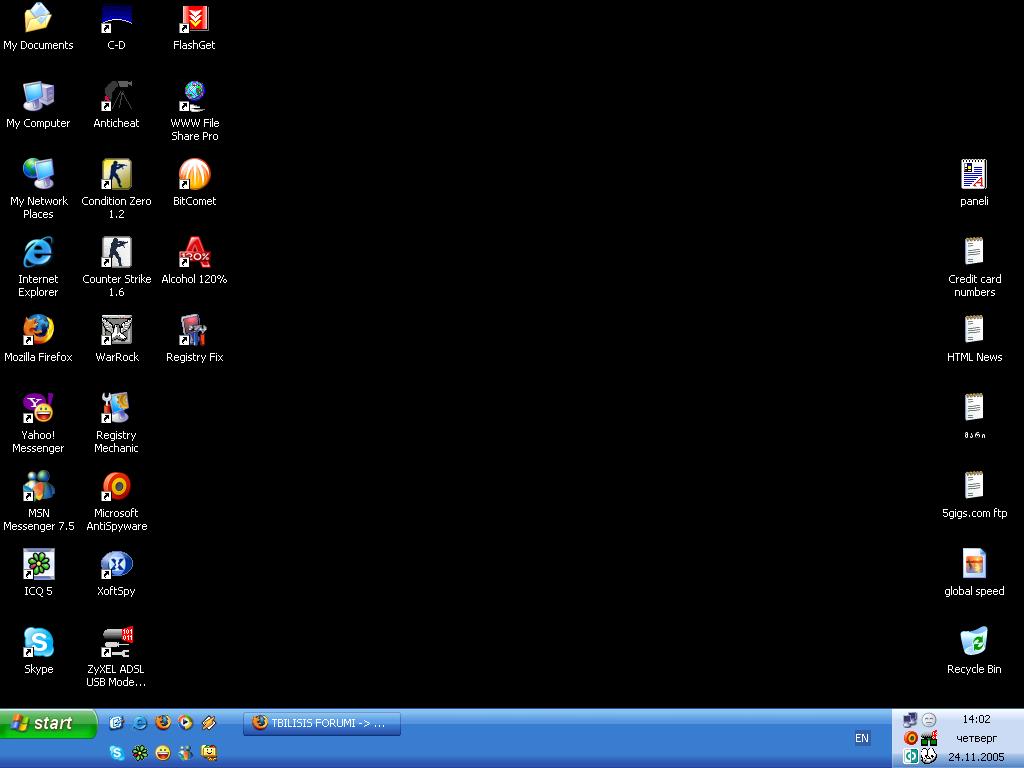Select the text file with the Georgian-script name

tap(974, 416)
